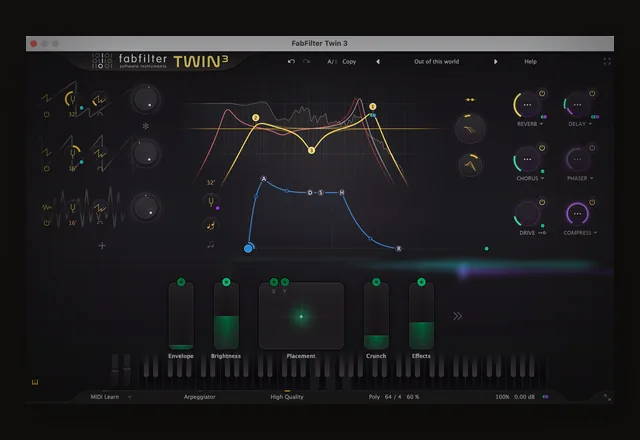Go to previous preset arrow
This screenshot has width=640, height=440.
click(x=378, y=62)
